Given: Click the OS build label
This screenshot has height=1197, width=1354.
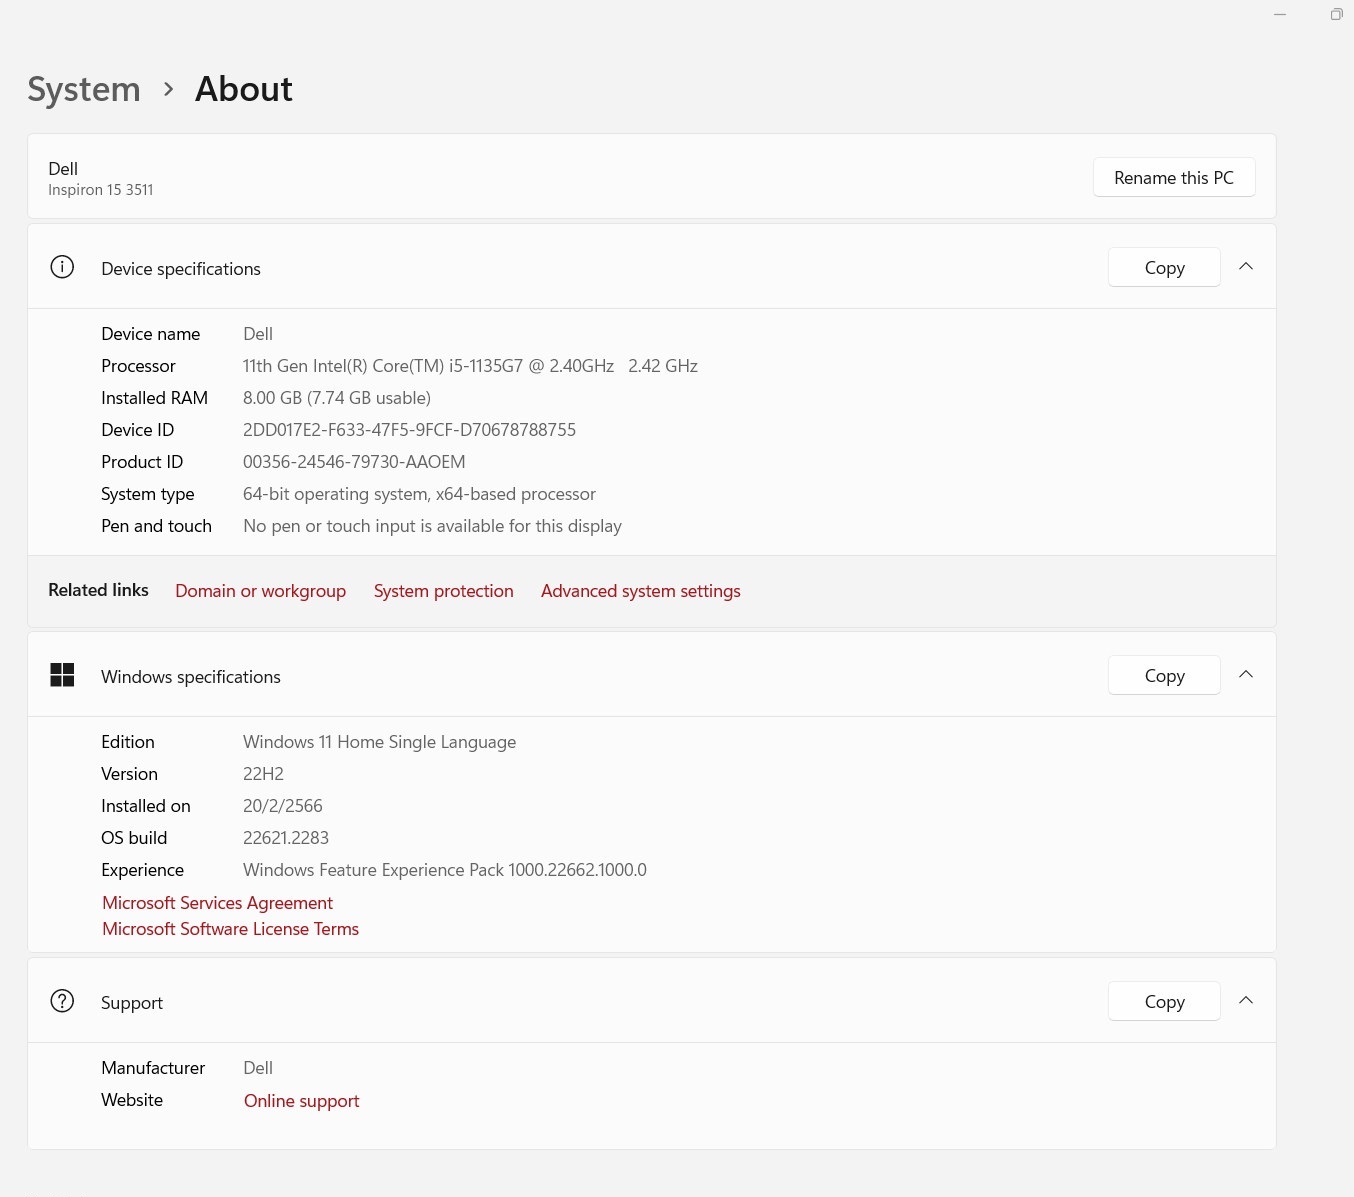Looking at the screenshot, I should (x=134, y=838).
